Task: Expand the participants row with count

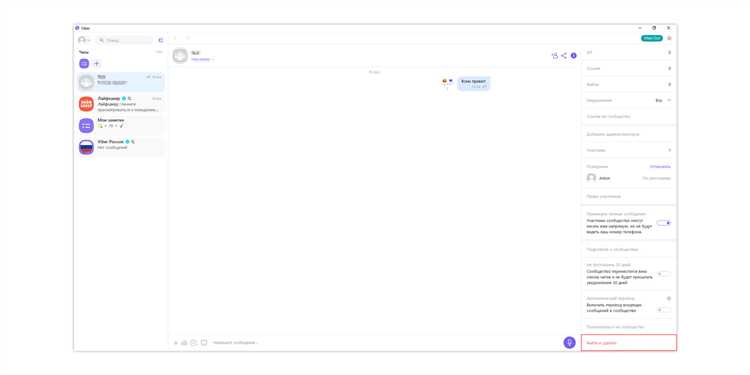Action: tap(629, 150)
